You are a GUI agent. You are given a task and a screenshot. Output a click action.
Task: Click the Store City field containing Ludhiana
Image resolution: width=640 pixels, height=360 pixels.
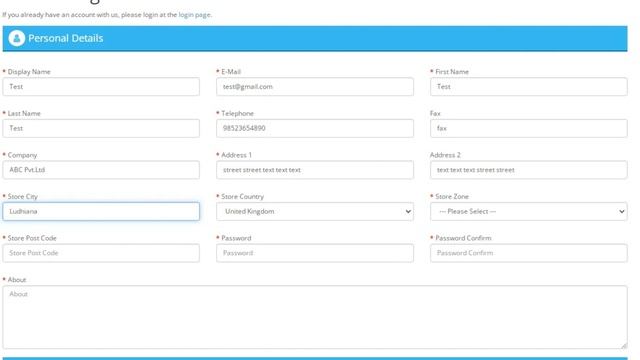[x=101, y=211]
